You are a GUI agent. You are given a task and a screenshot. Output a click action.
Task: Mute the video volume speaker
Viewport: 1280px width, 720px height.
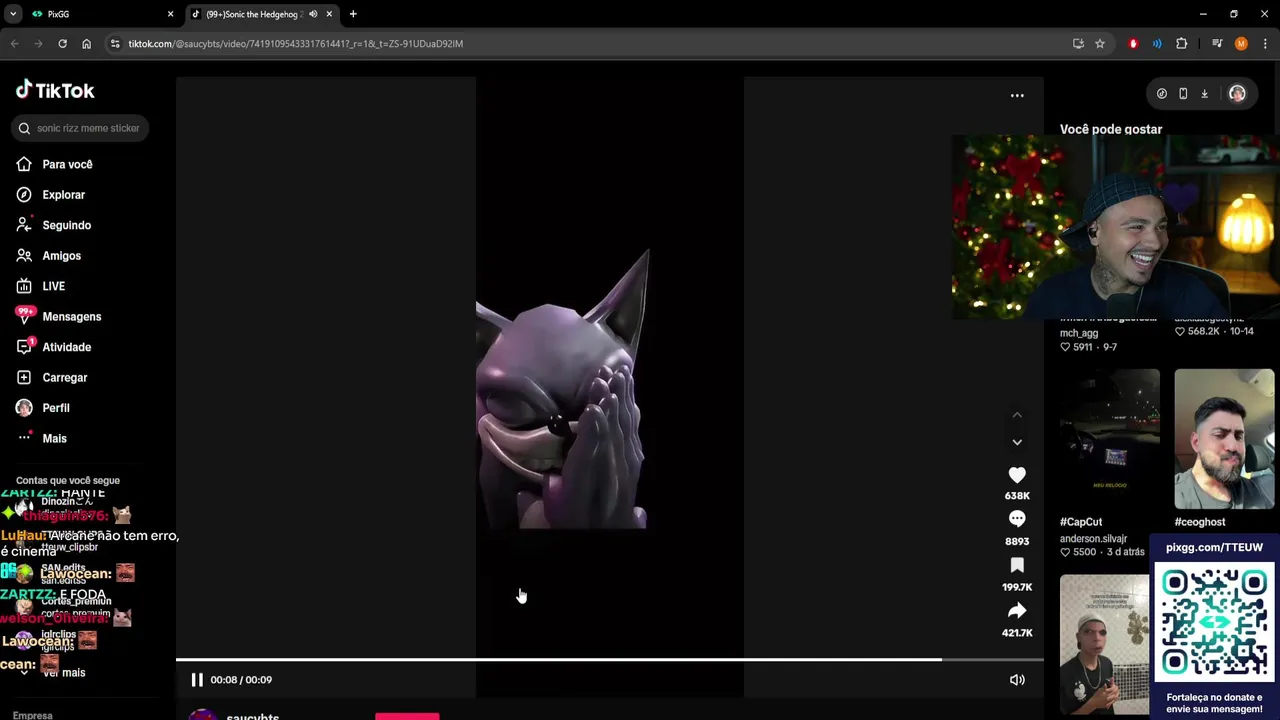coord(1017,680)
